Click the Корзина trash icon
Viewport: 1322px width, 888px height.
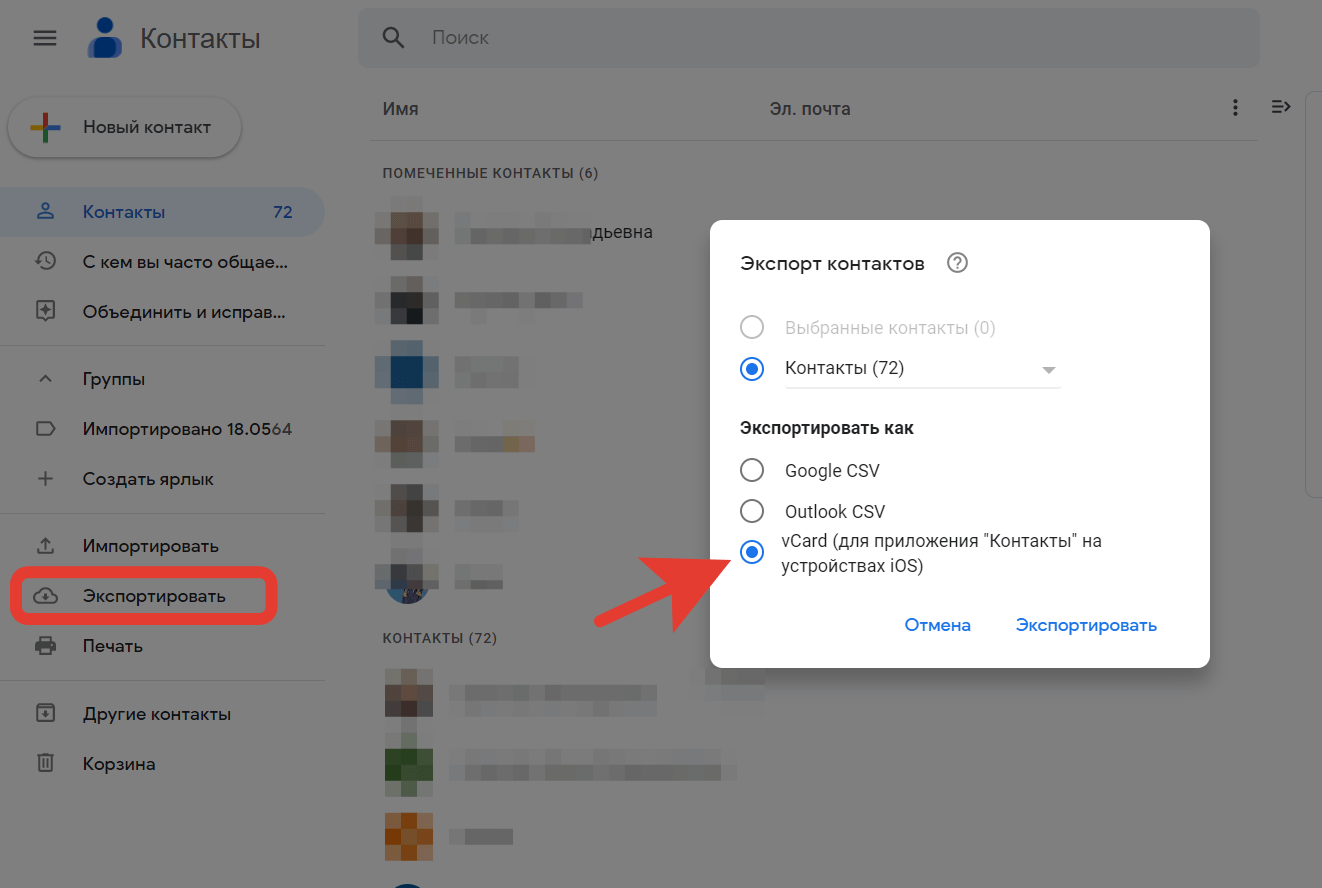click(x=45, y=763)
